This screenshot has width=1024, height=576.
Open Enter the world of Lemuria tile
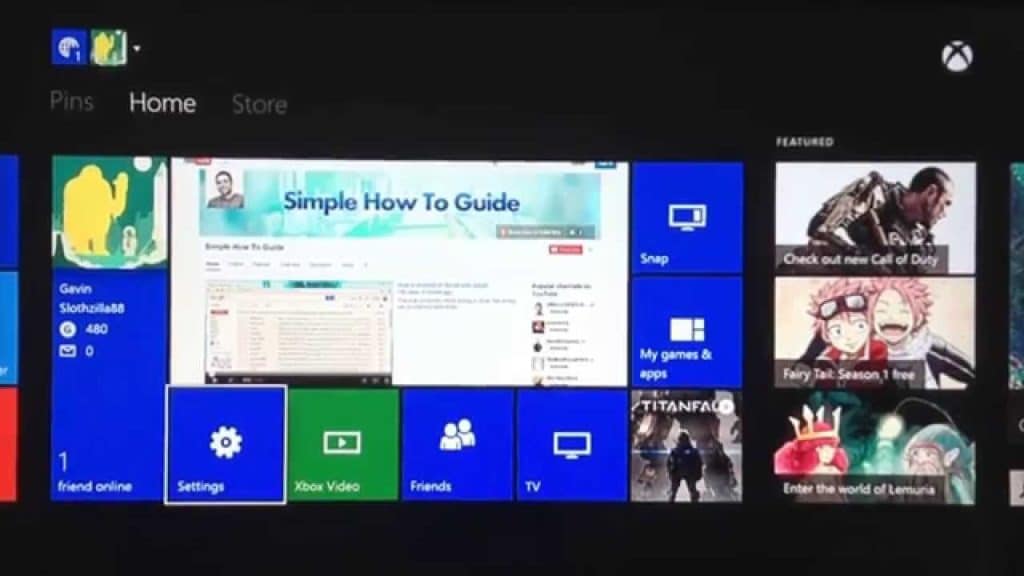coord(875,448)
